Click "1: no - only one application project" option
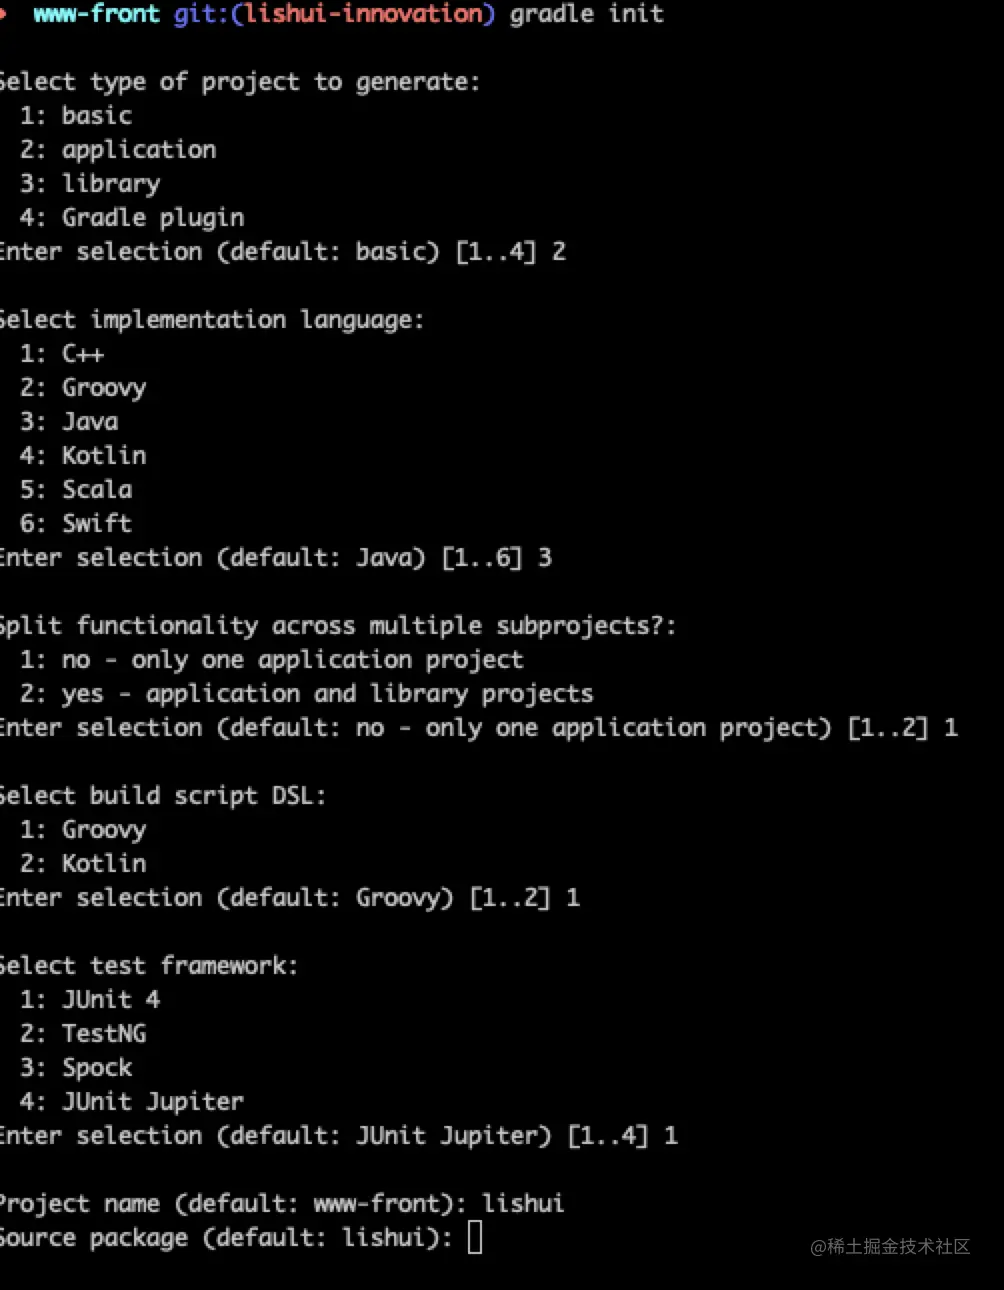 (x=271, y=660)
